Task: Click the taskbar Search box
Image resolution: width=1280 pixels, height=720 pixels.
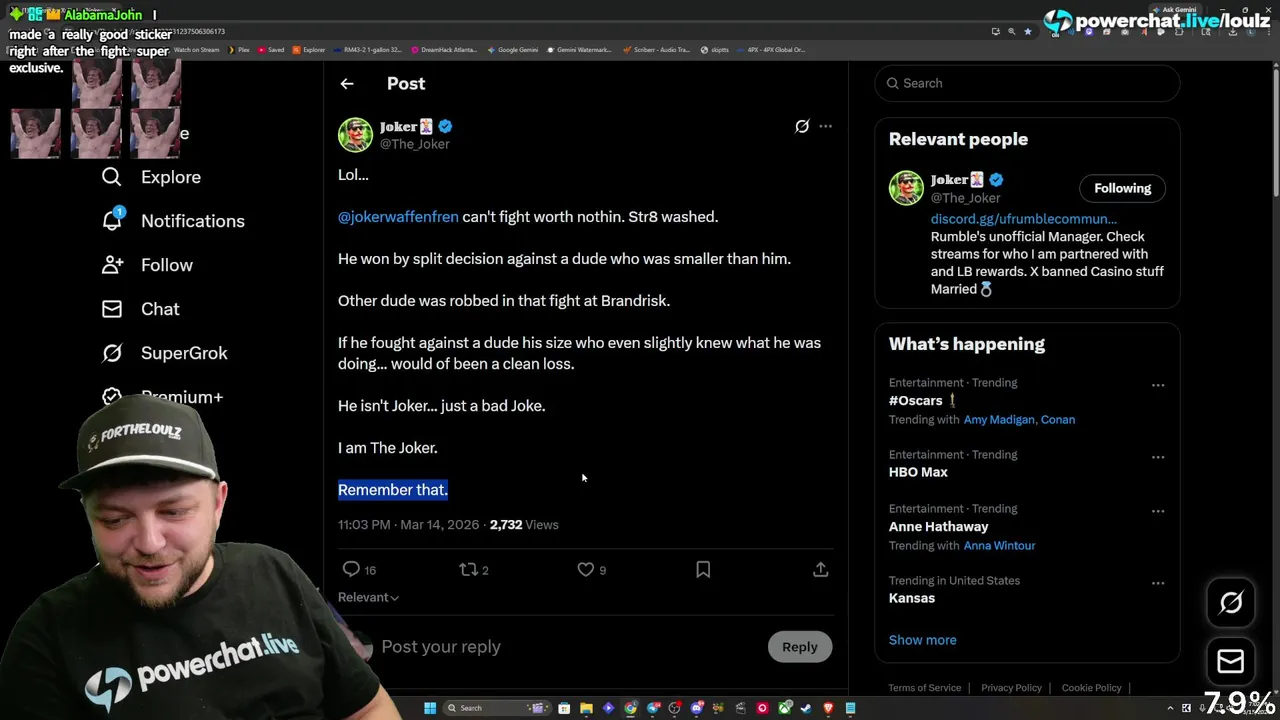Action: [x=497, y=708]
